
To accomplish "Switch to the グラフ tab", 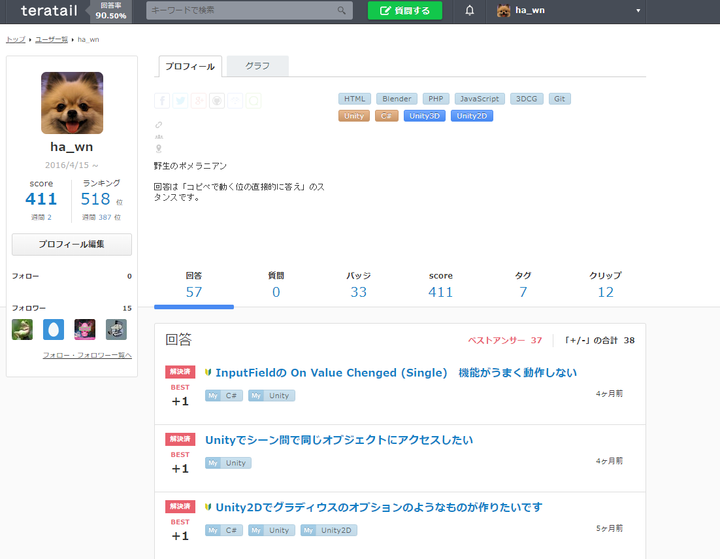I will [x=258, y=66].
